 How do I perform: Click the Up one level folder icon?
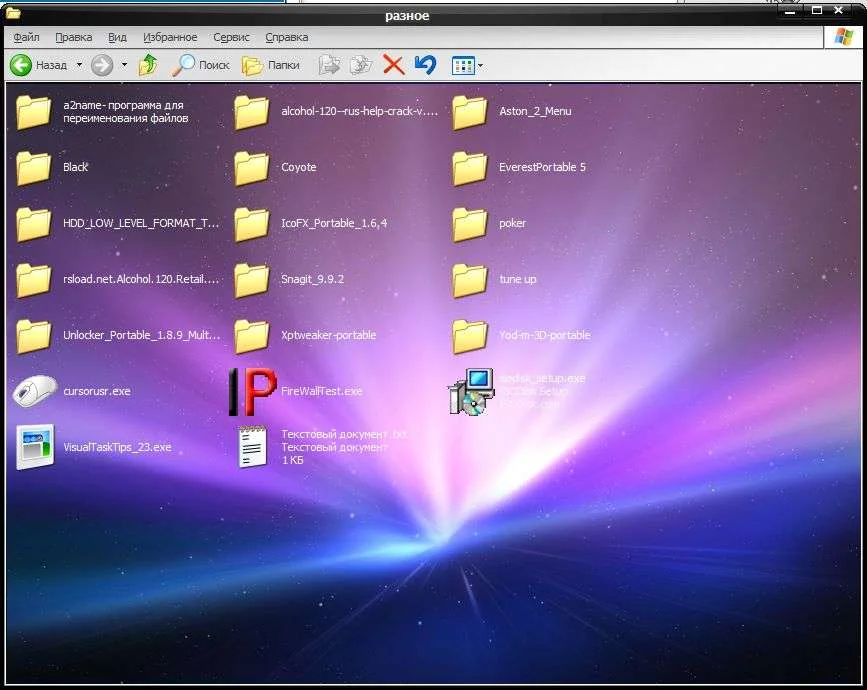pyautogui.click(x=148, y=65)
